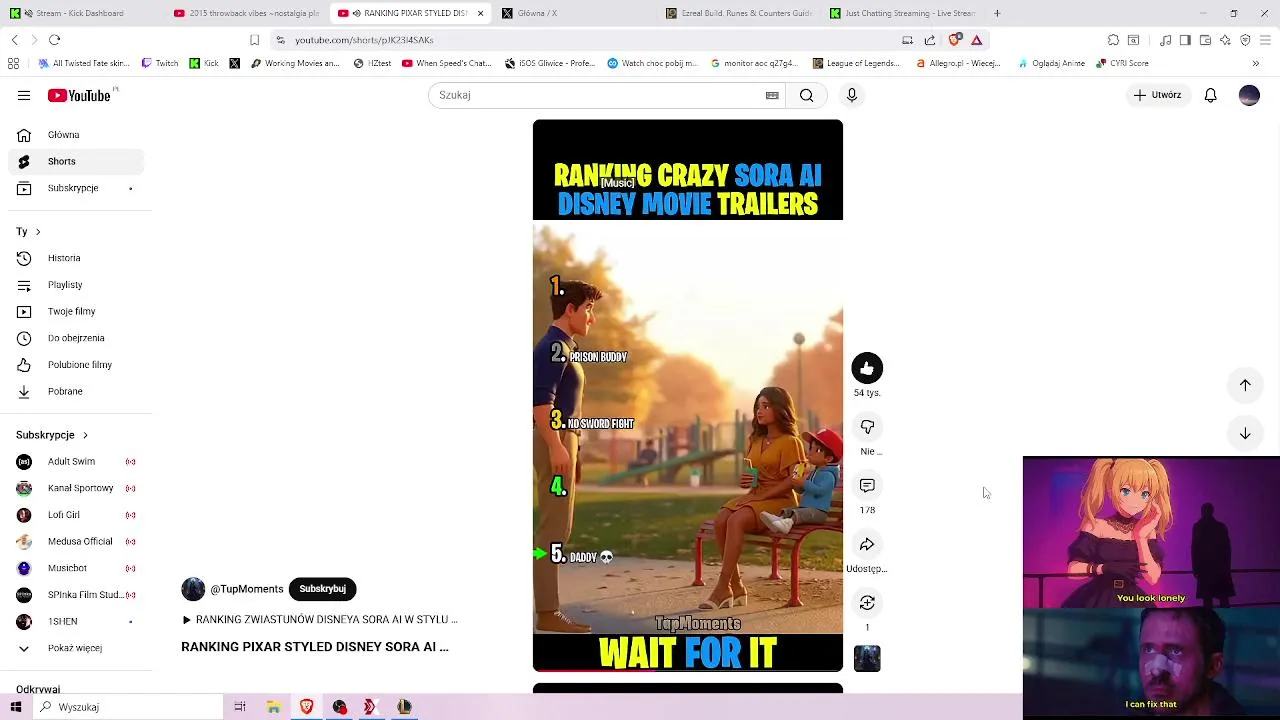Screen dimensions: 1280x720
Task: Go to the next Short
Action: tap(1245, 433)
